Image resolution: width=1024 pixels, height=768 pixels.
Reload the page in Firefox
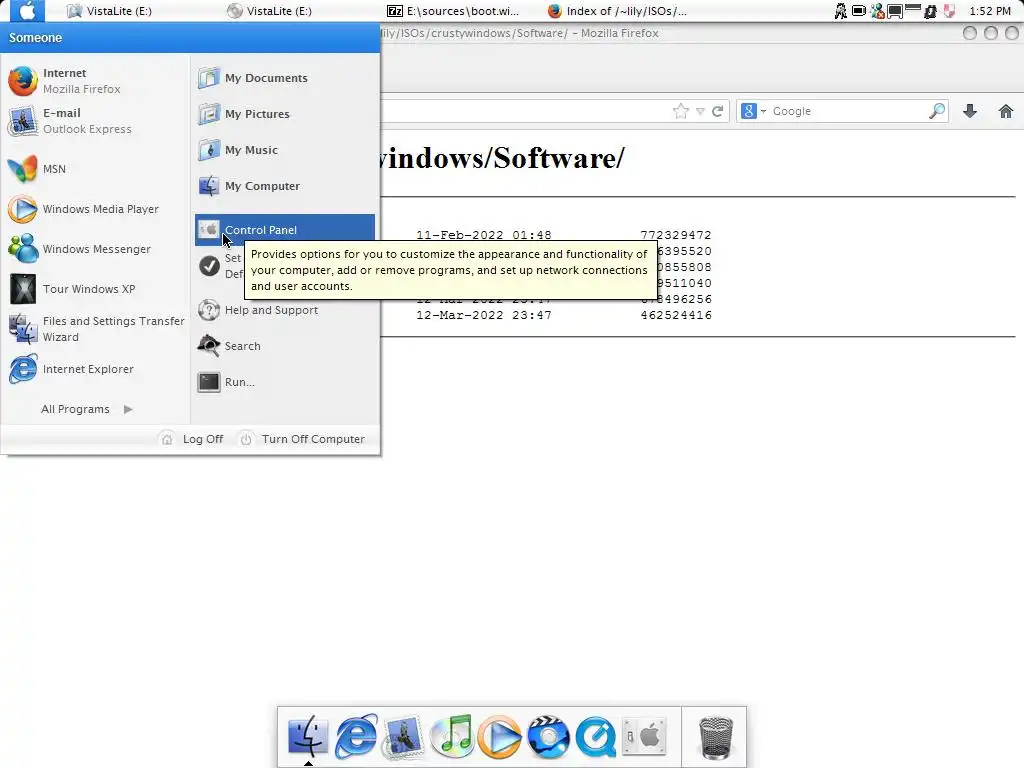717,111
